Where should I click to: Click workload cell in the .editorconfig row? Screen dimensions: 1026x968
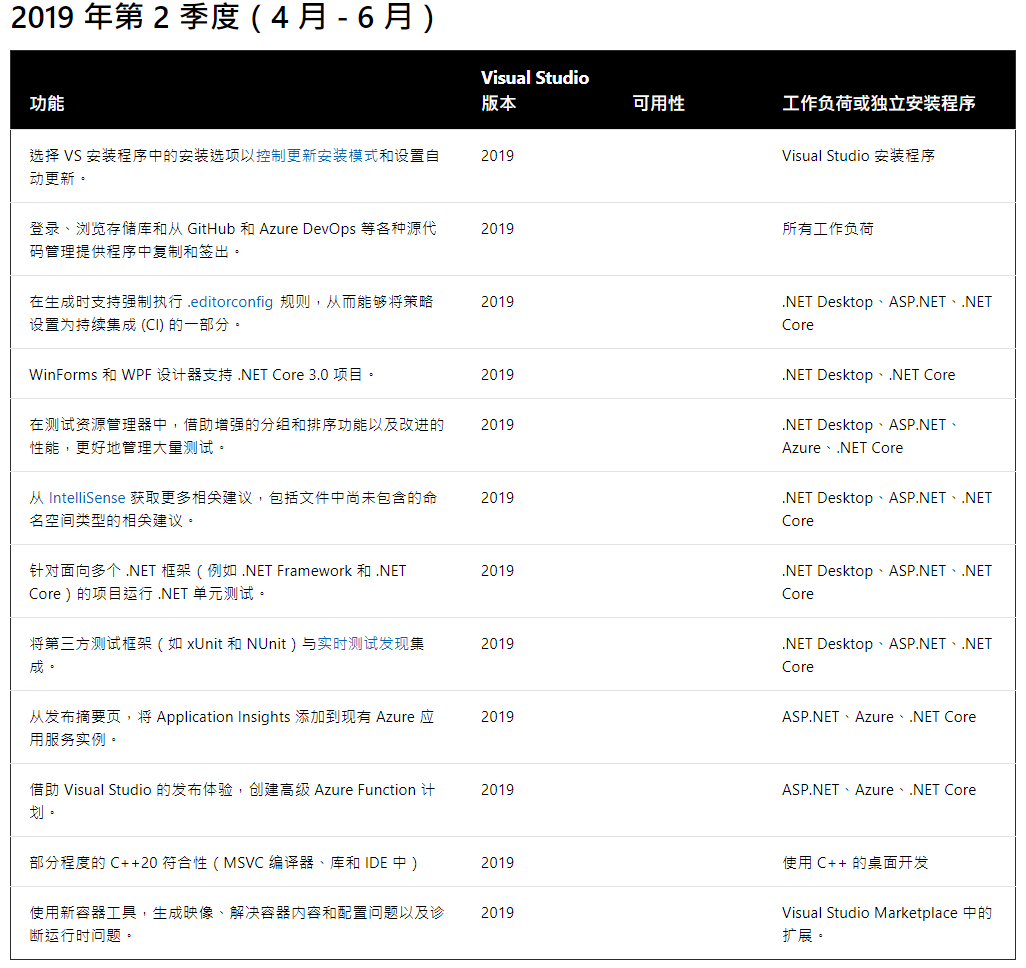(x=887, y=314)
